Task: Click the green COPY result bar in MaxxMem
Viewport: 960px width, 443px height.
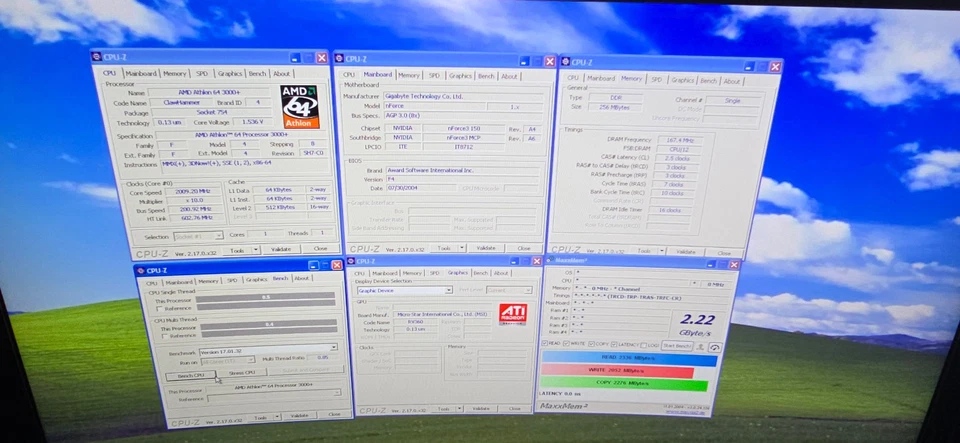Action: pyautogui.click(x=624, y=384)
